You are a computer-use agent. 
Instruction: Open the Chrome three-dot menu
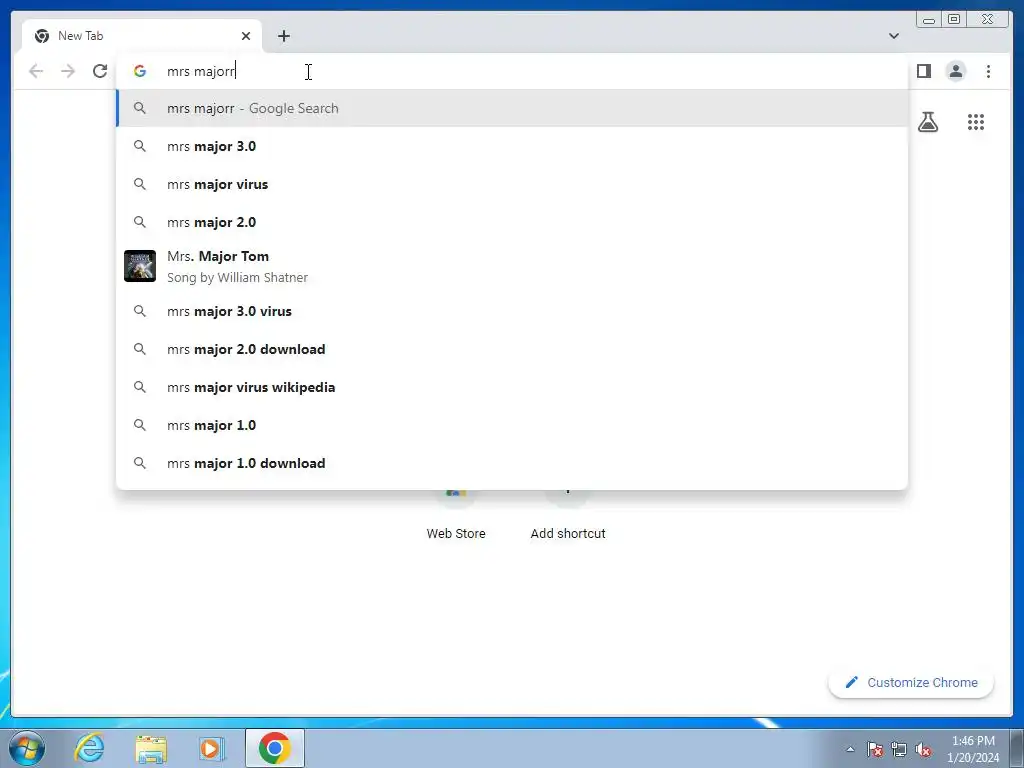pos(988,71)
